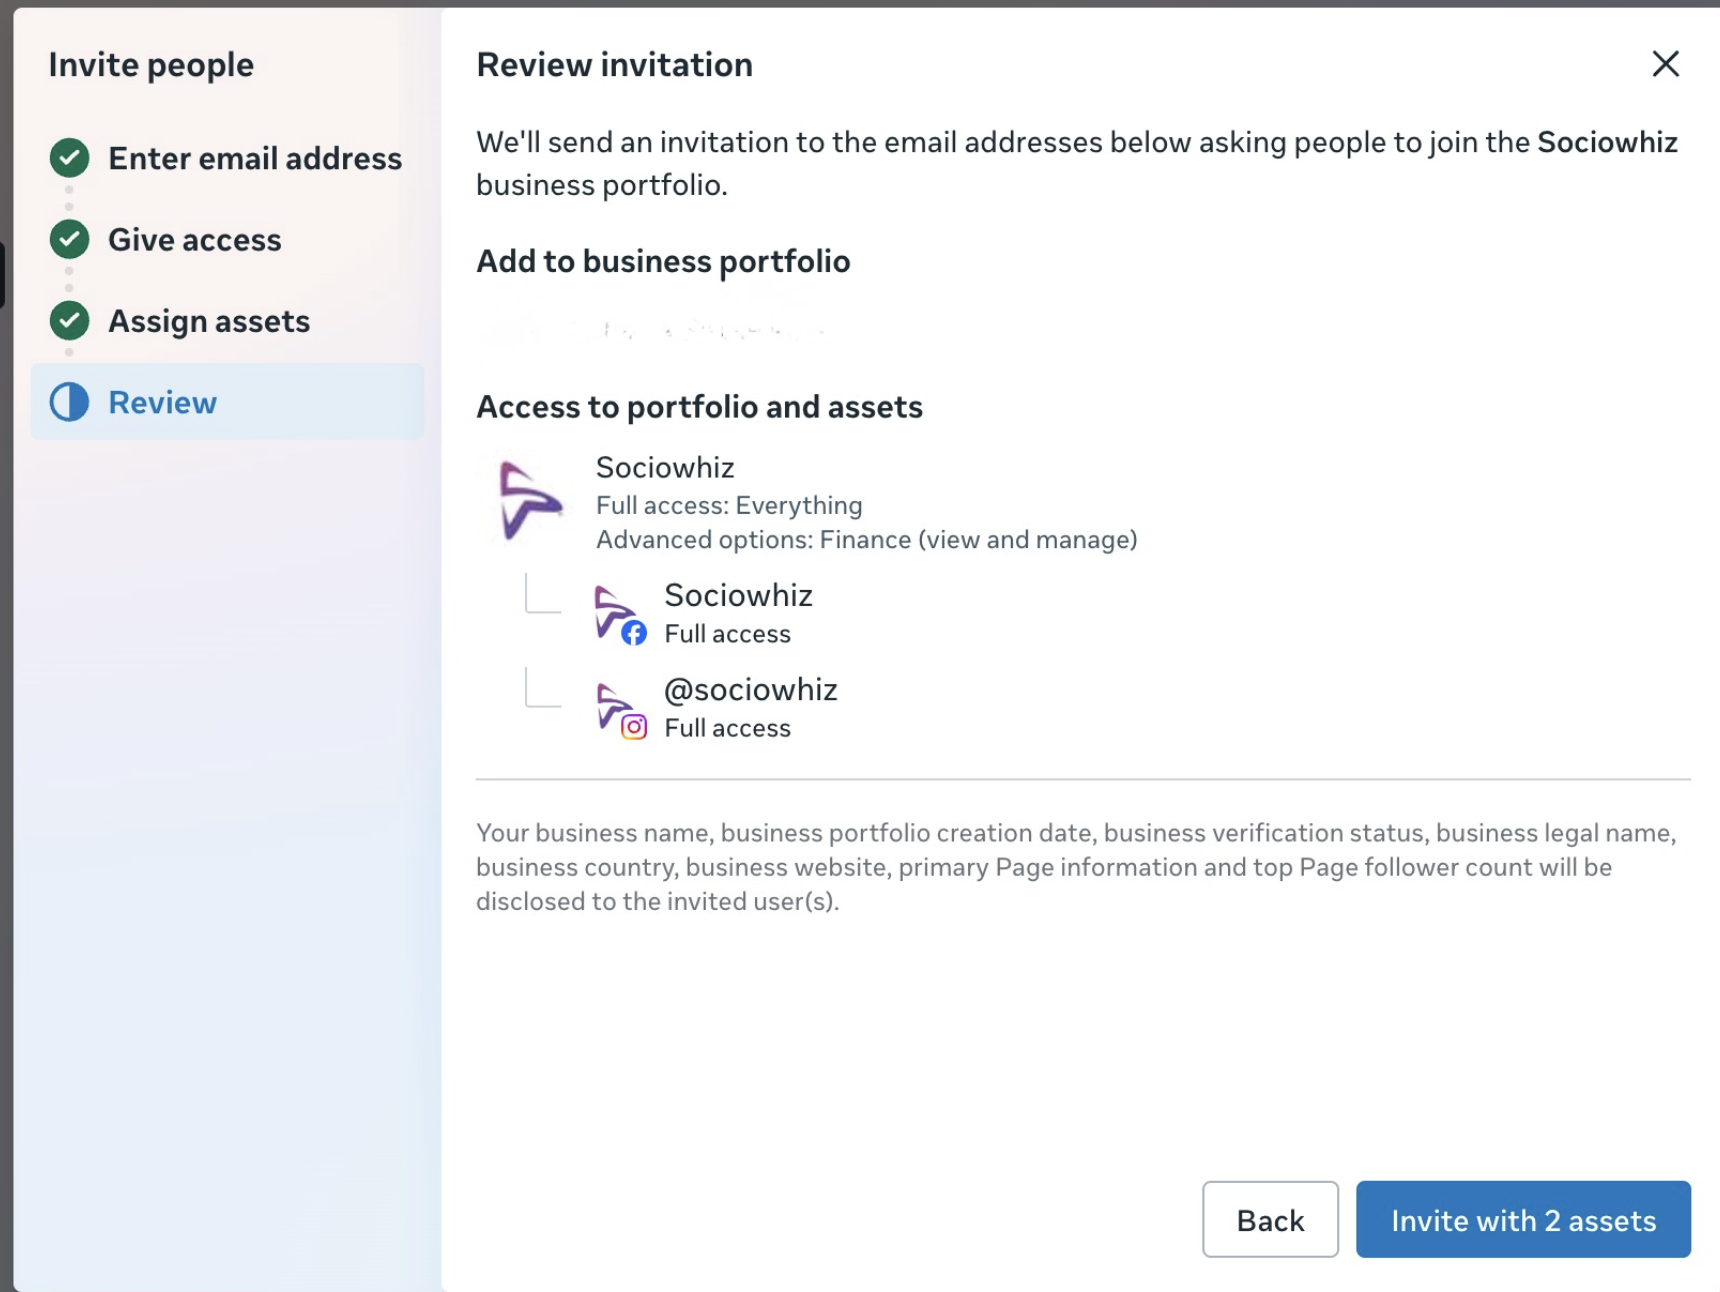The width and height of the screenshot is (1720, 1292).
Task: Select the Review step in sidebar
Action: 227,402
